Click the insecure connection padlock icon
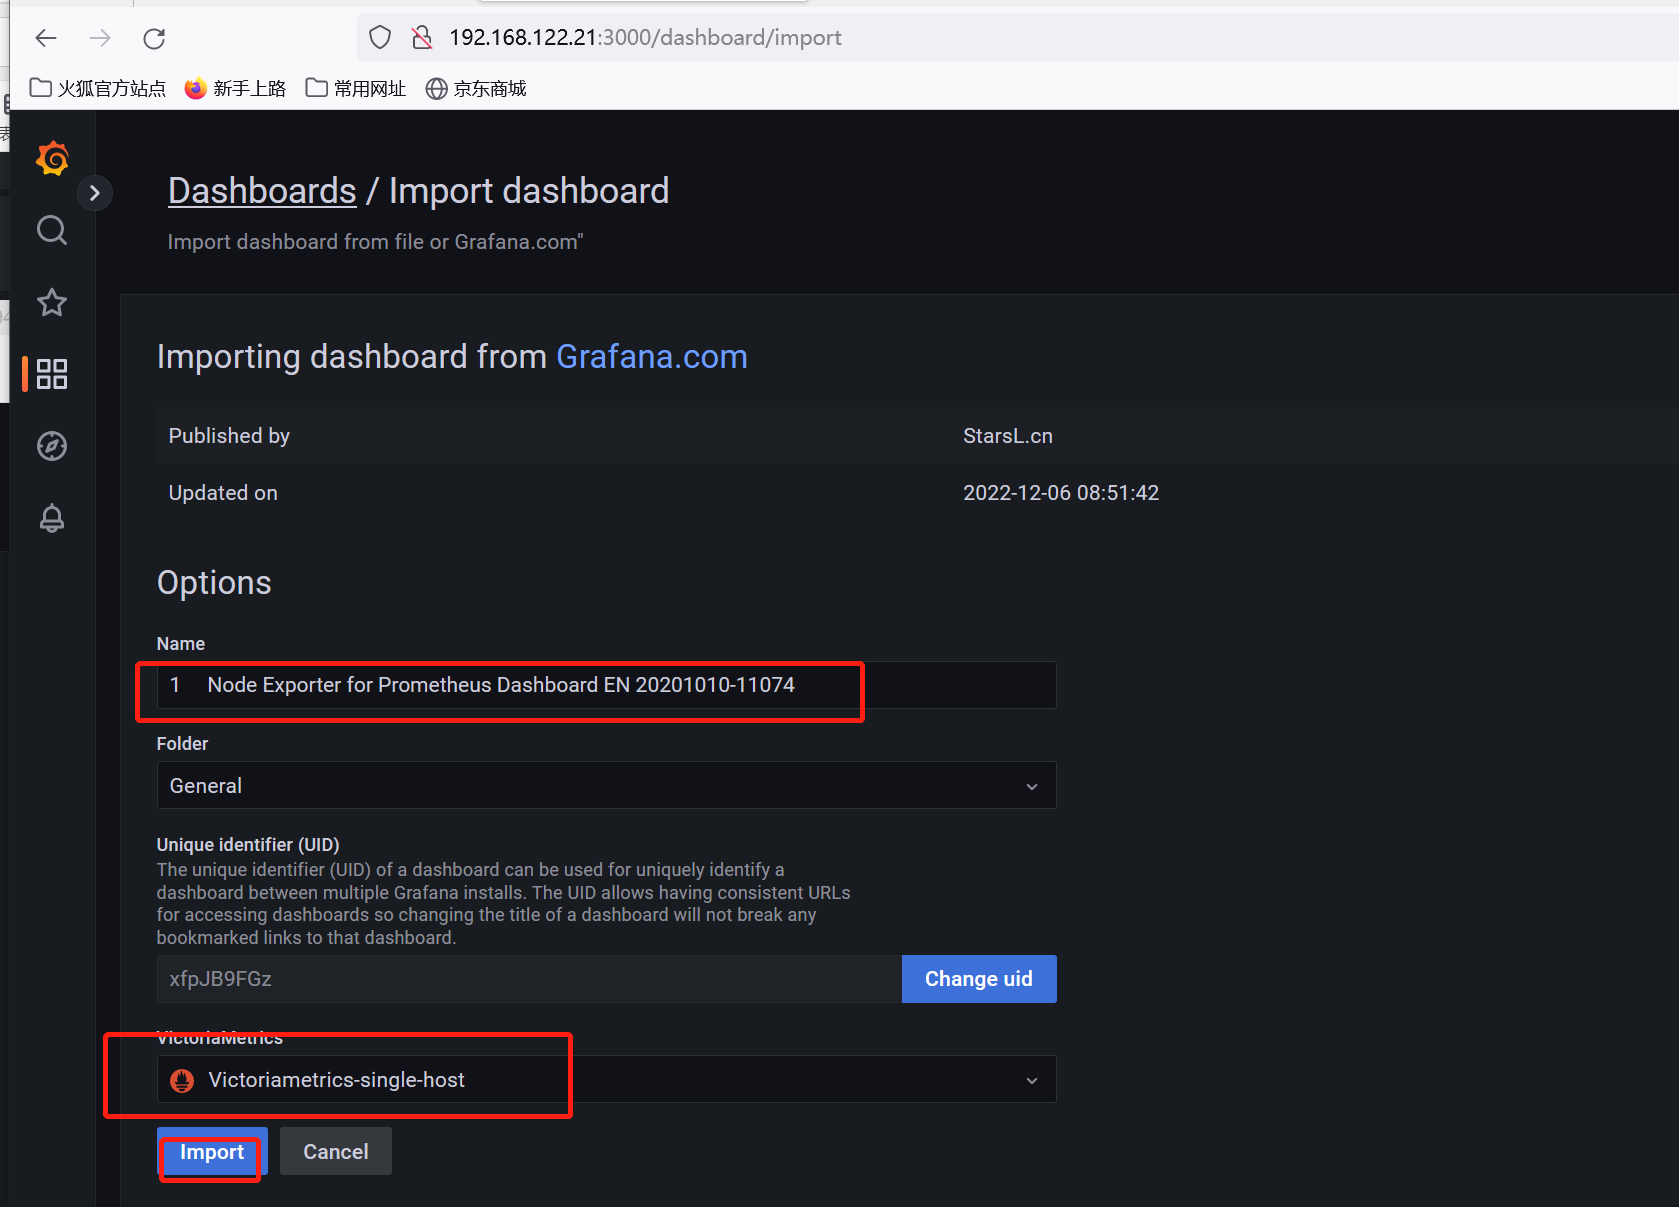This screenshot has height=1207, width=1679. click(422, 38)
